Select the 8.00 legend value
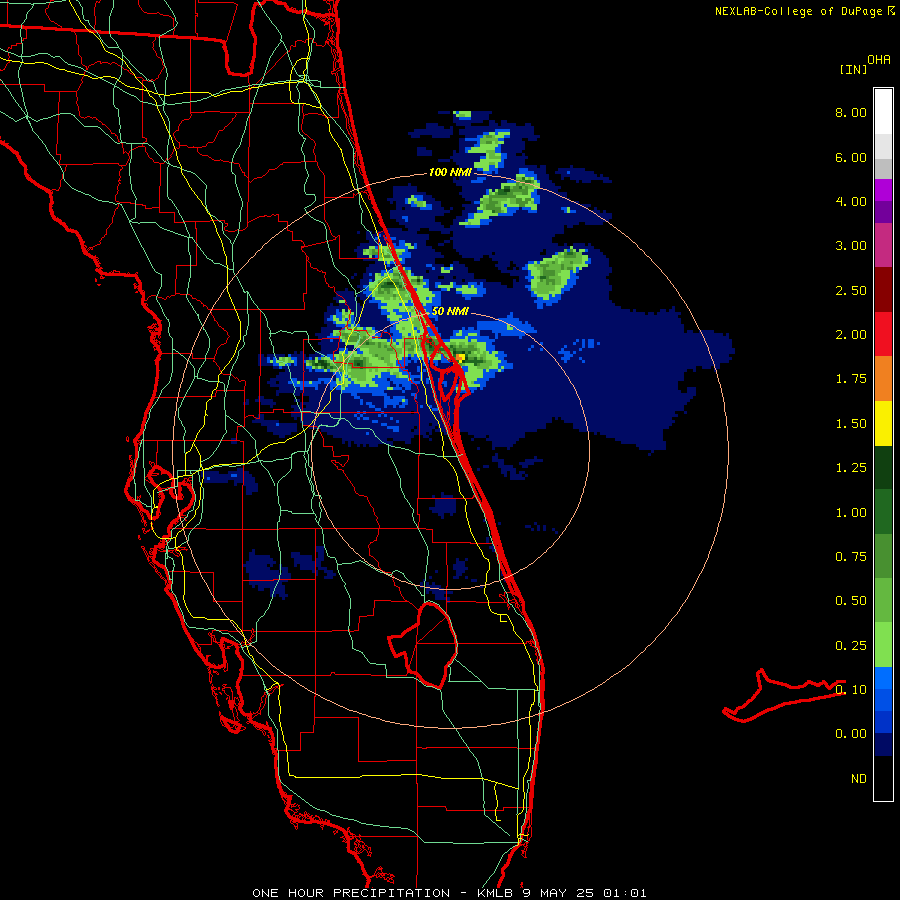 pyautogui.click(x=851, y=112)
